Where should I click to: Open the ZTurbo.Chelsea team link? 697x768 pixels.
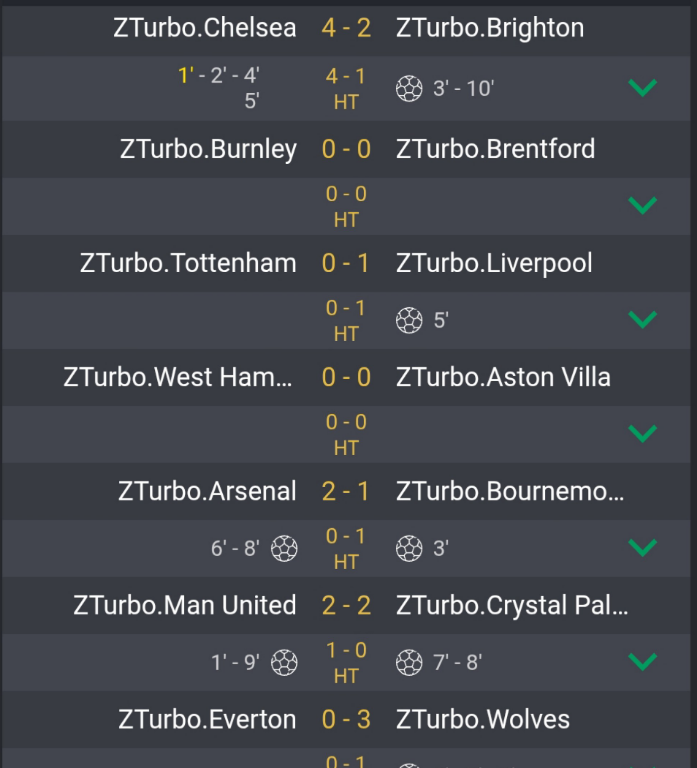point(205,28)
